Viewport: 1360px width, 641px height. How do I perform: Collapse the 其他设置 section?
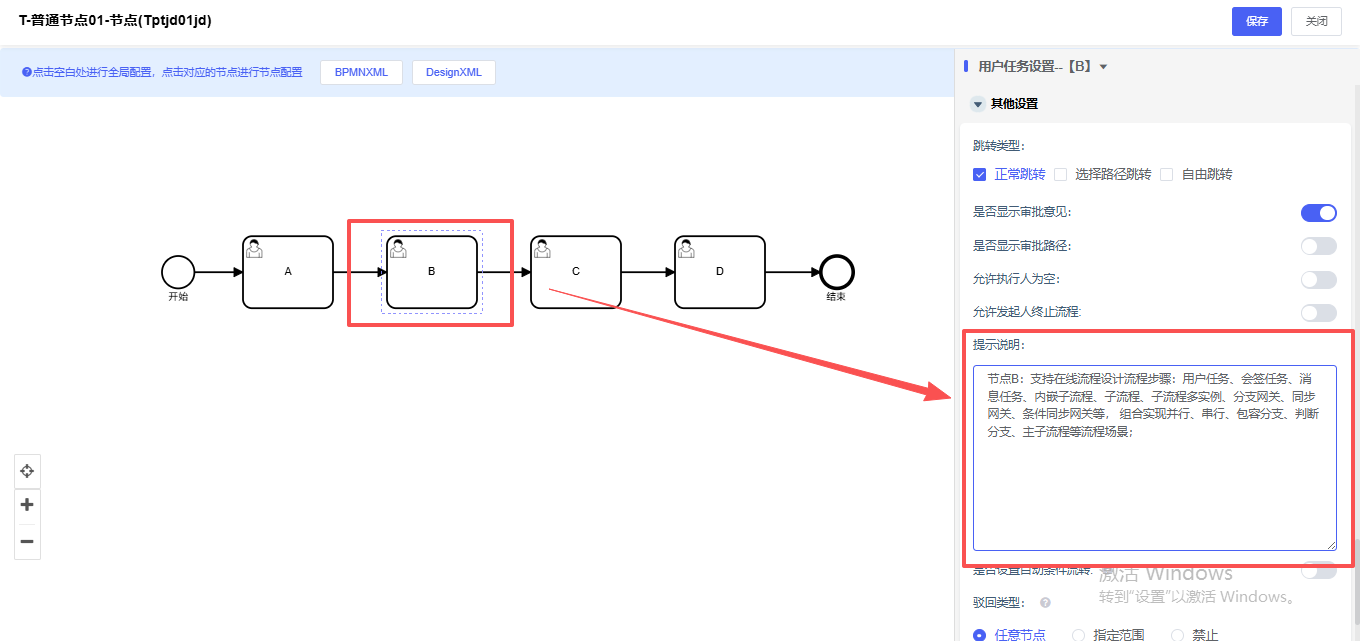pos(977,104)
